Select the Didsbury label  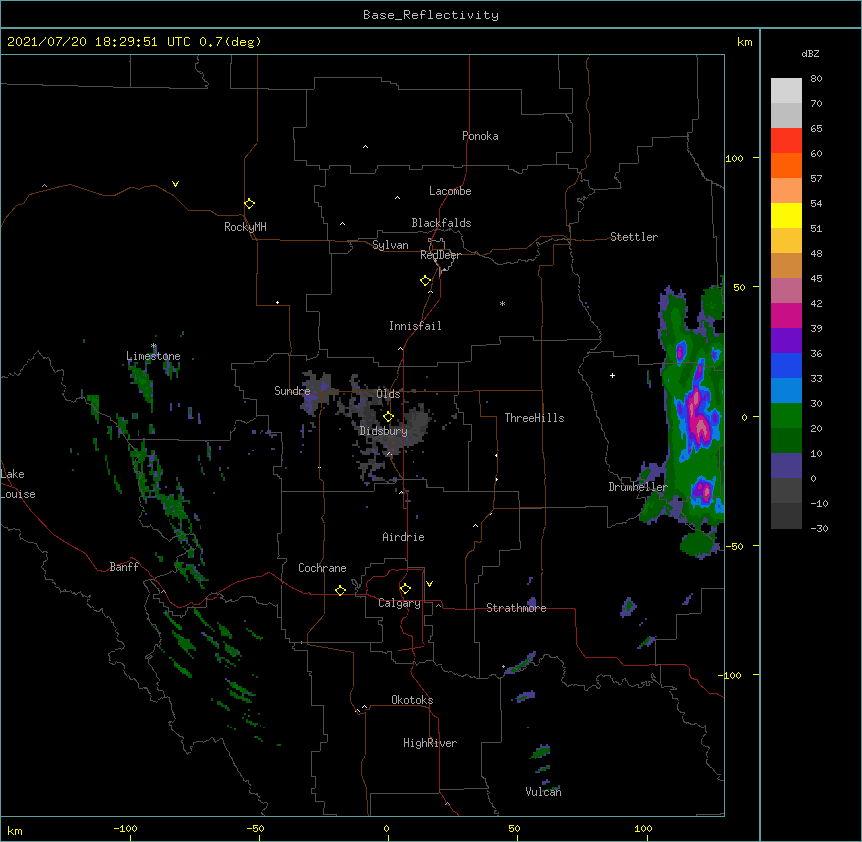[x=384, y=431]
